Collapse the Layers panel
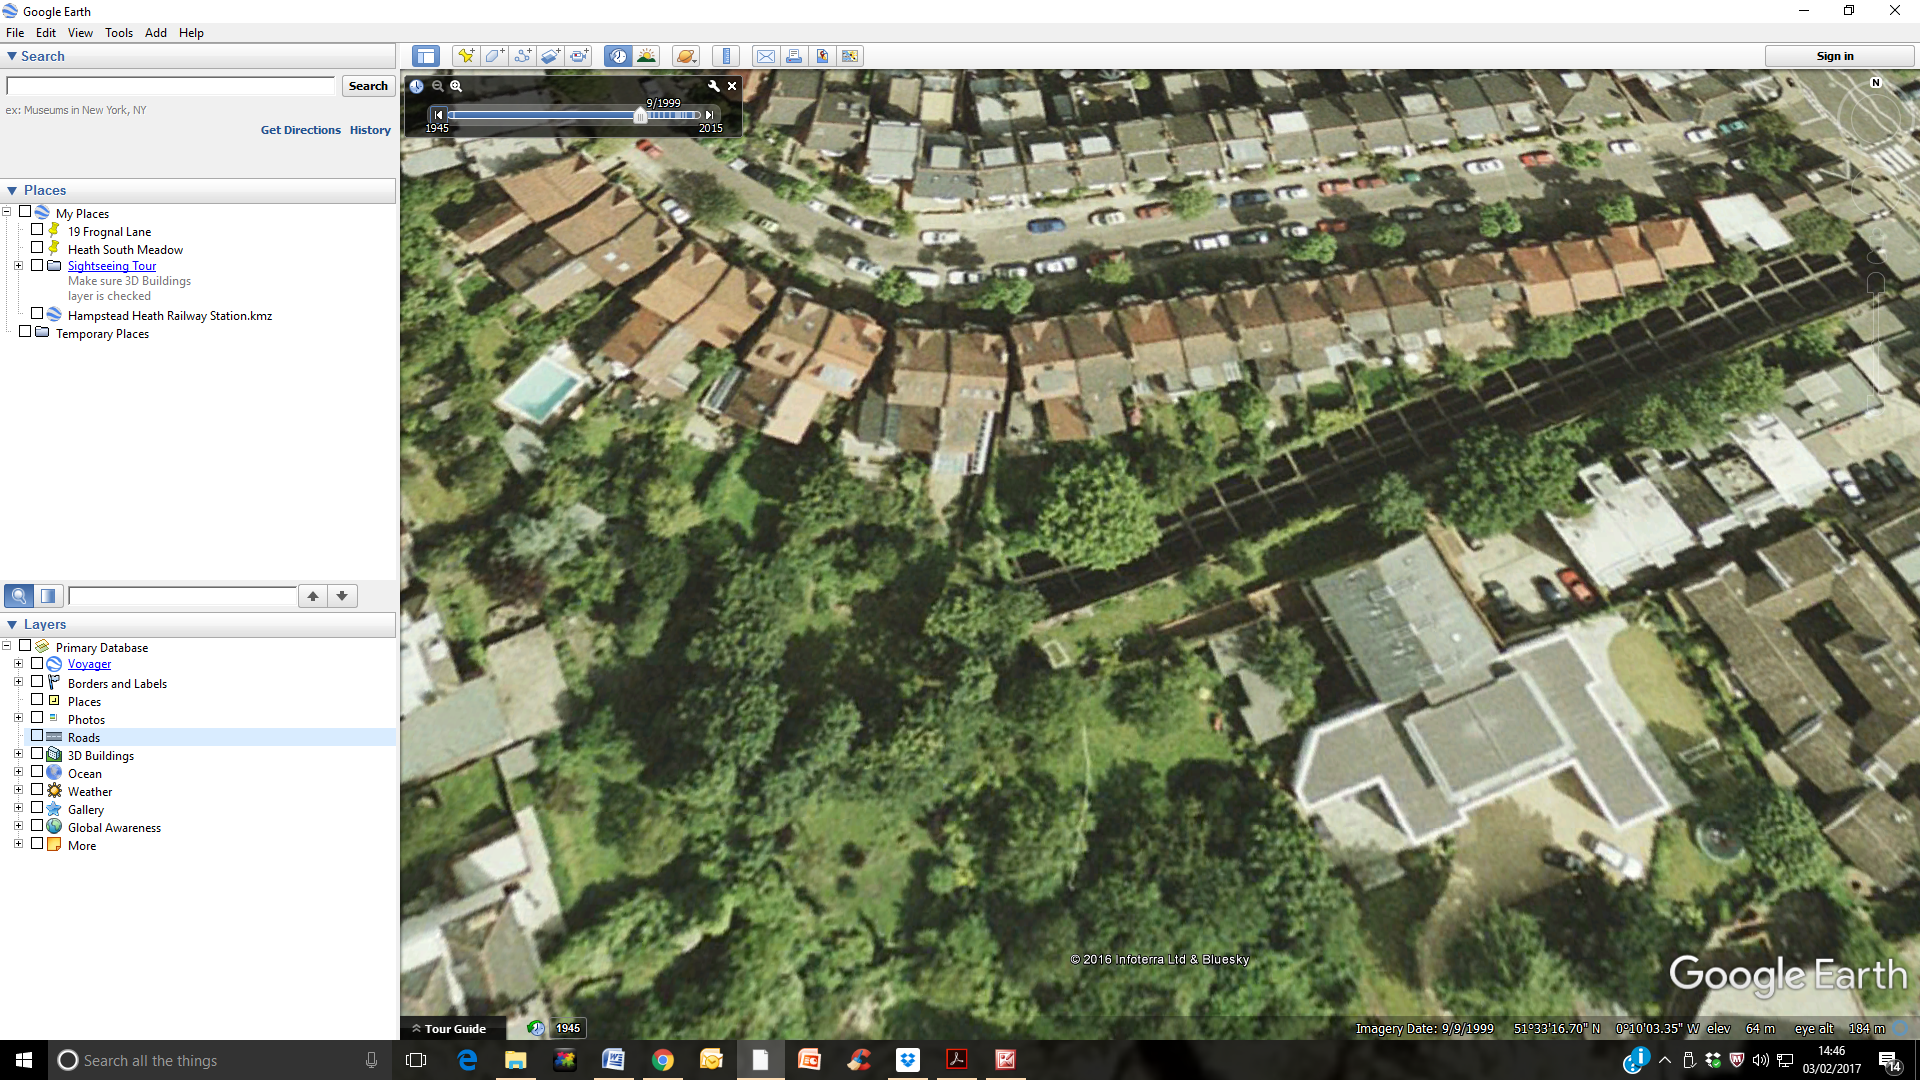This screenshot has height=1080, width=1920. tap(12, 624)
